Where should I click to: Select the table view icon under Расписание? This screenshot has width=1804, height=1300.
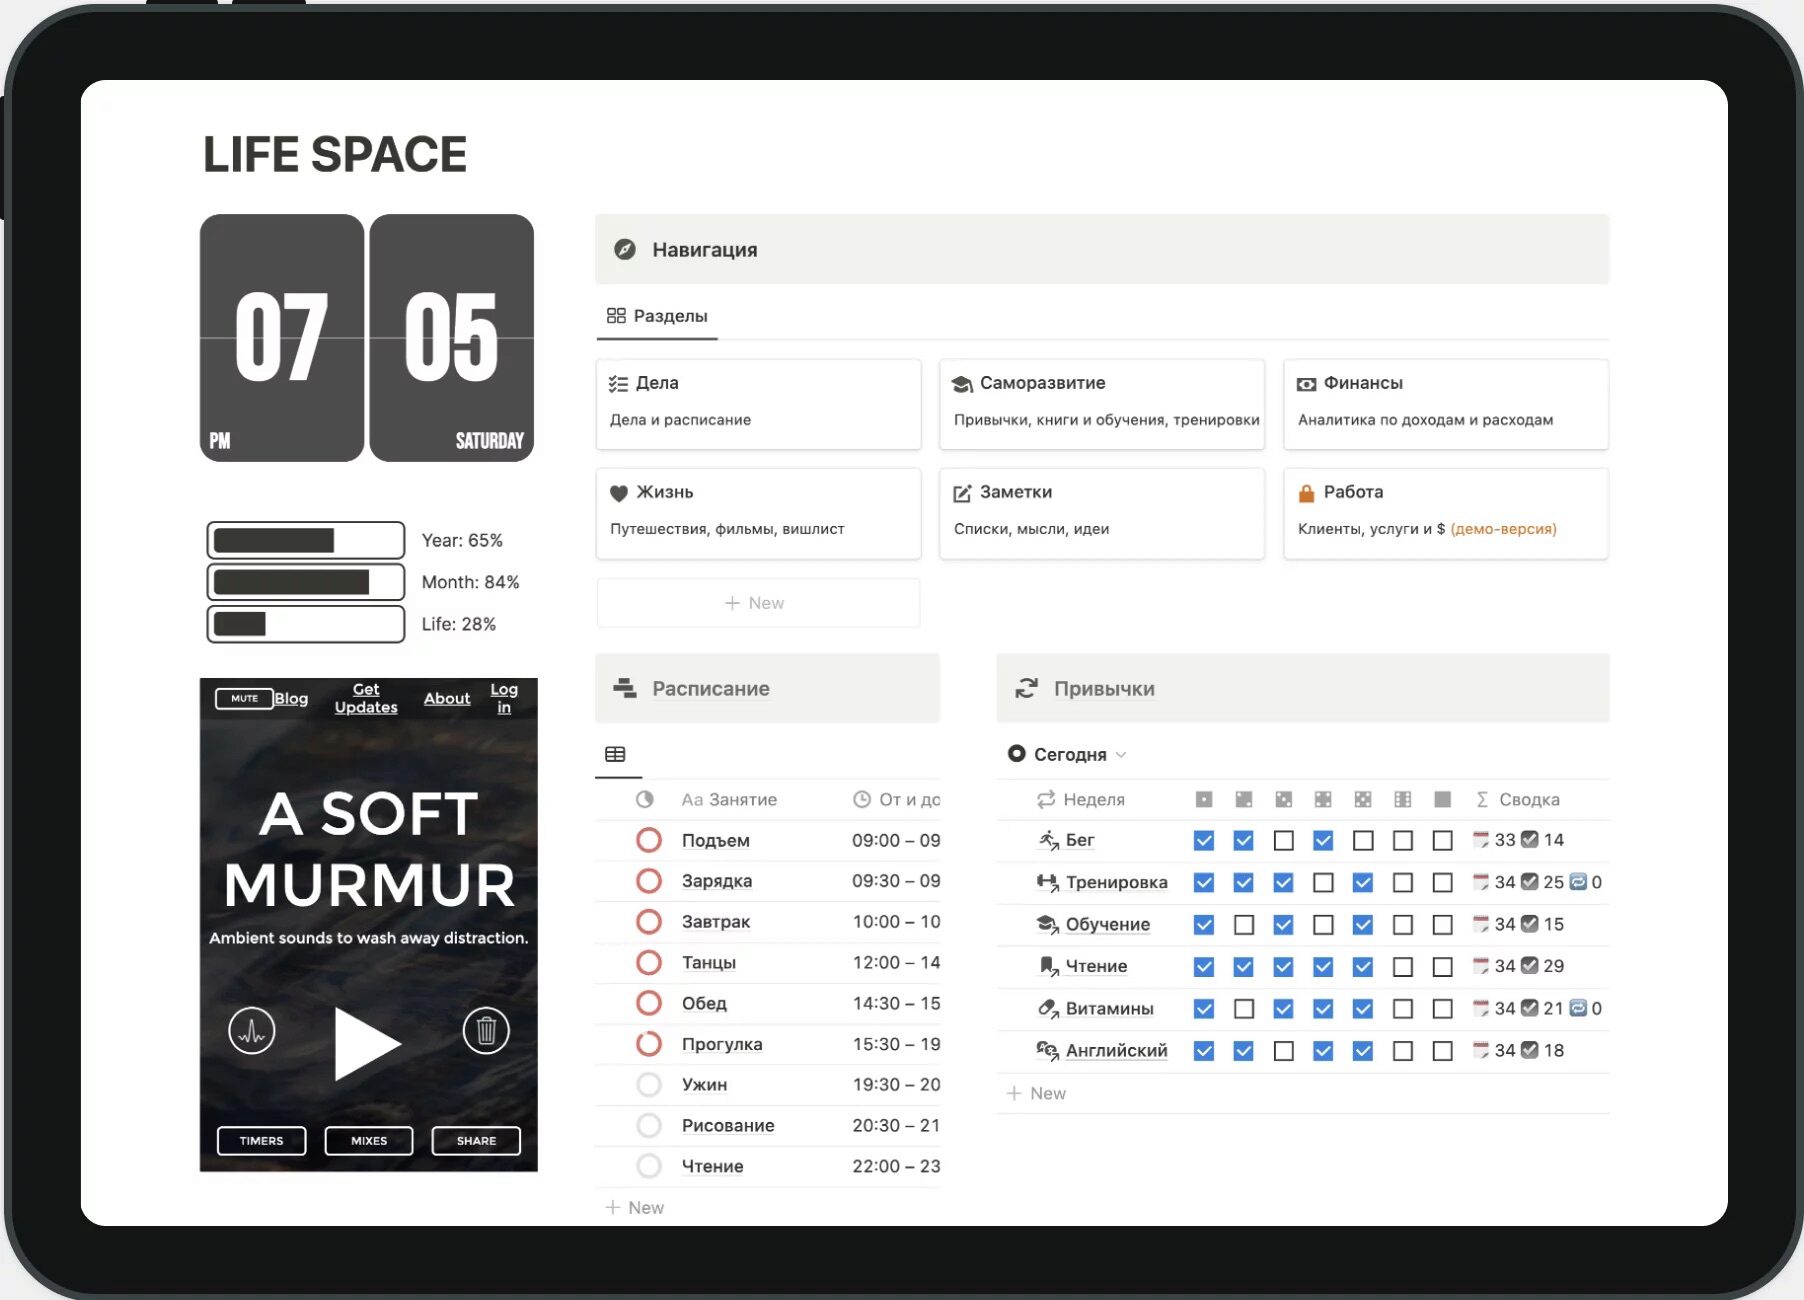(617, 753)
